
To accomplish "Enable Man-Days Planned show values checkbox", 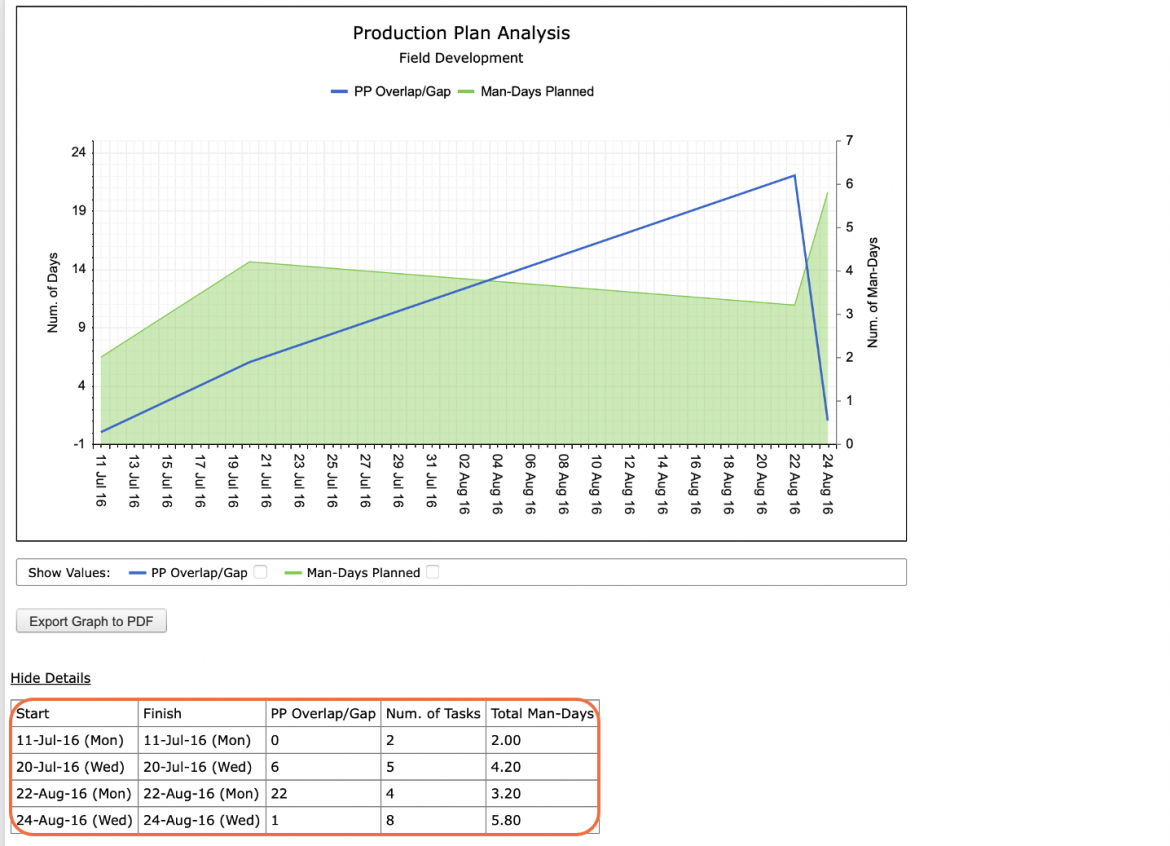I will tap(433, 572).
